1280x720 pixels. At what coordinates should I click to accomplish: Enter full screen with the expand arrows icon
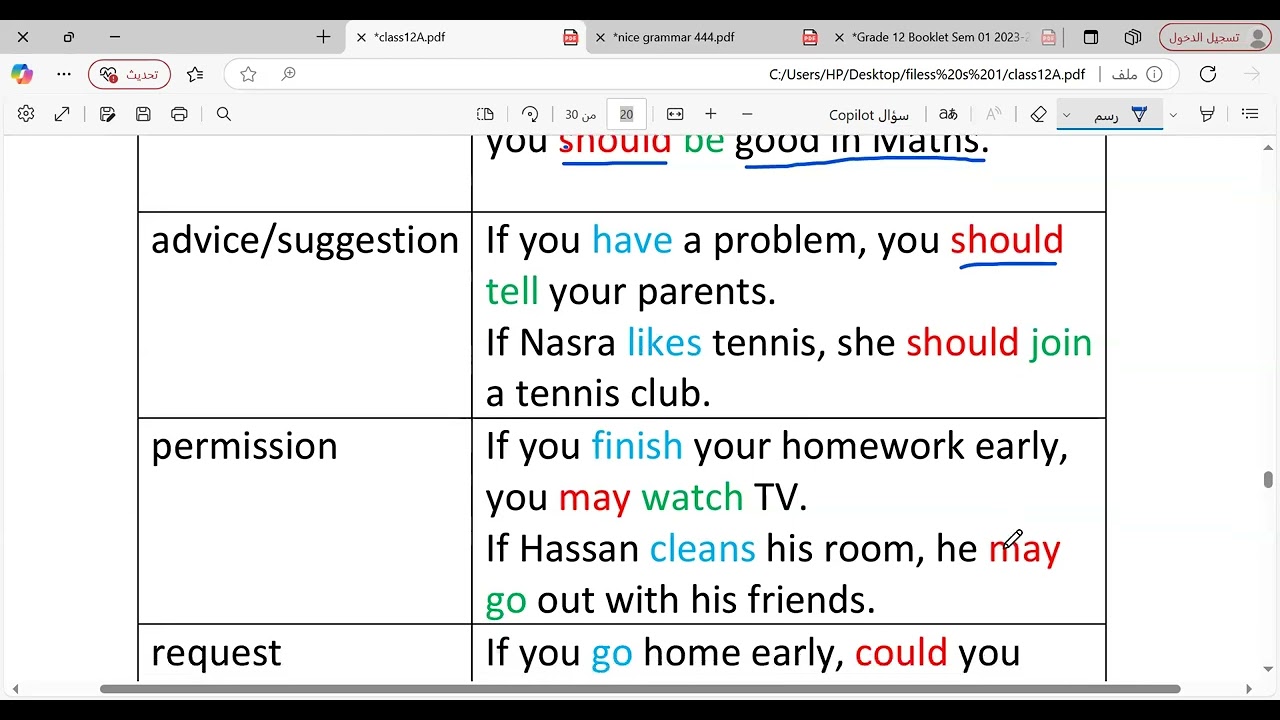[x=62, y=114]
